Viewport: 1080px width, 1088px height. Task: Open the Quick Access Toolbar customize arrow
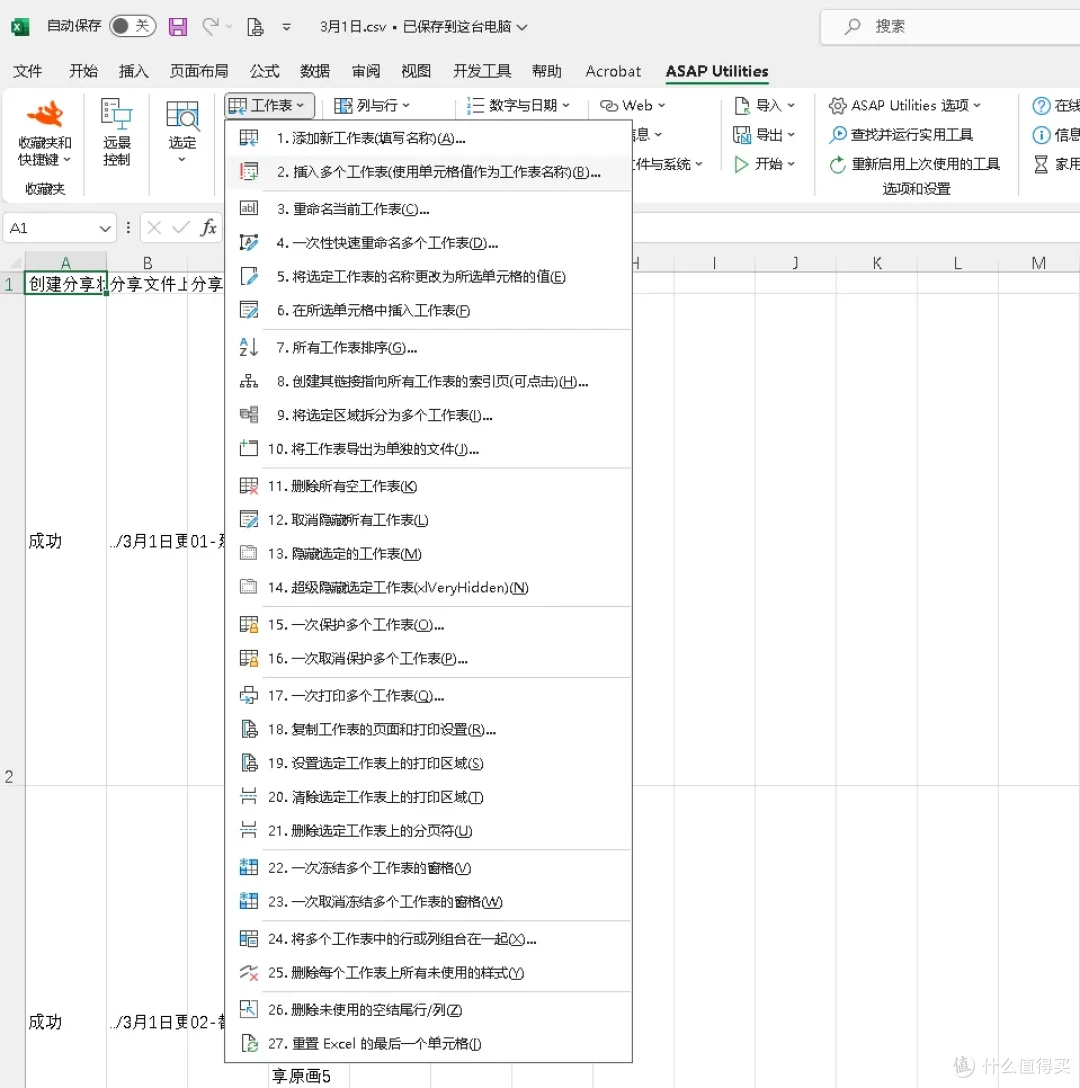tap(287, 27)
